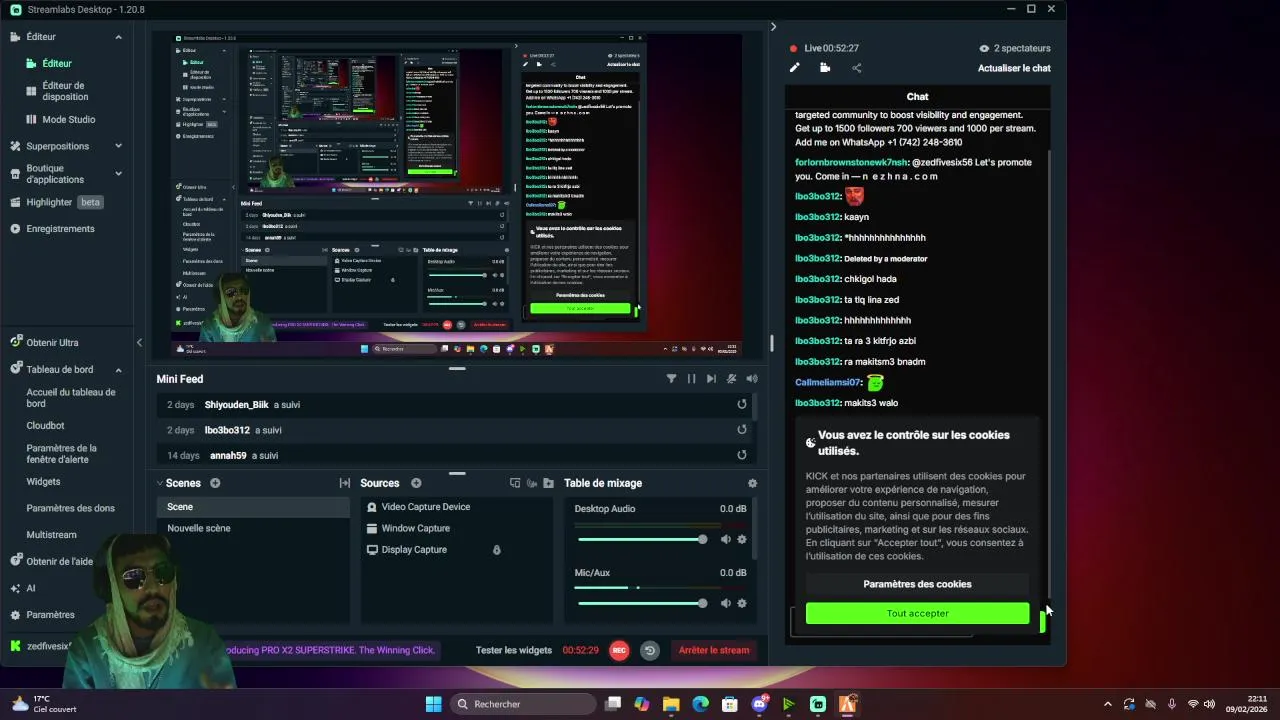Open source projector icon in Sources header

tap(515, 483)
